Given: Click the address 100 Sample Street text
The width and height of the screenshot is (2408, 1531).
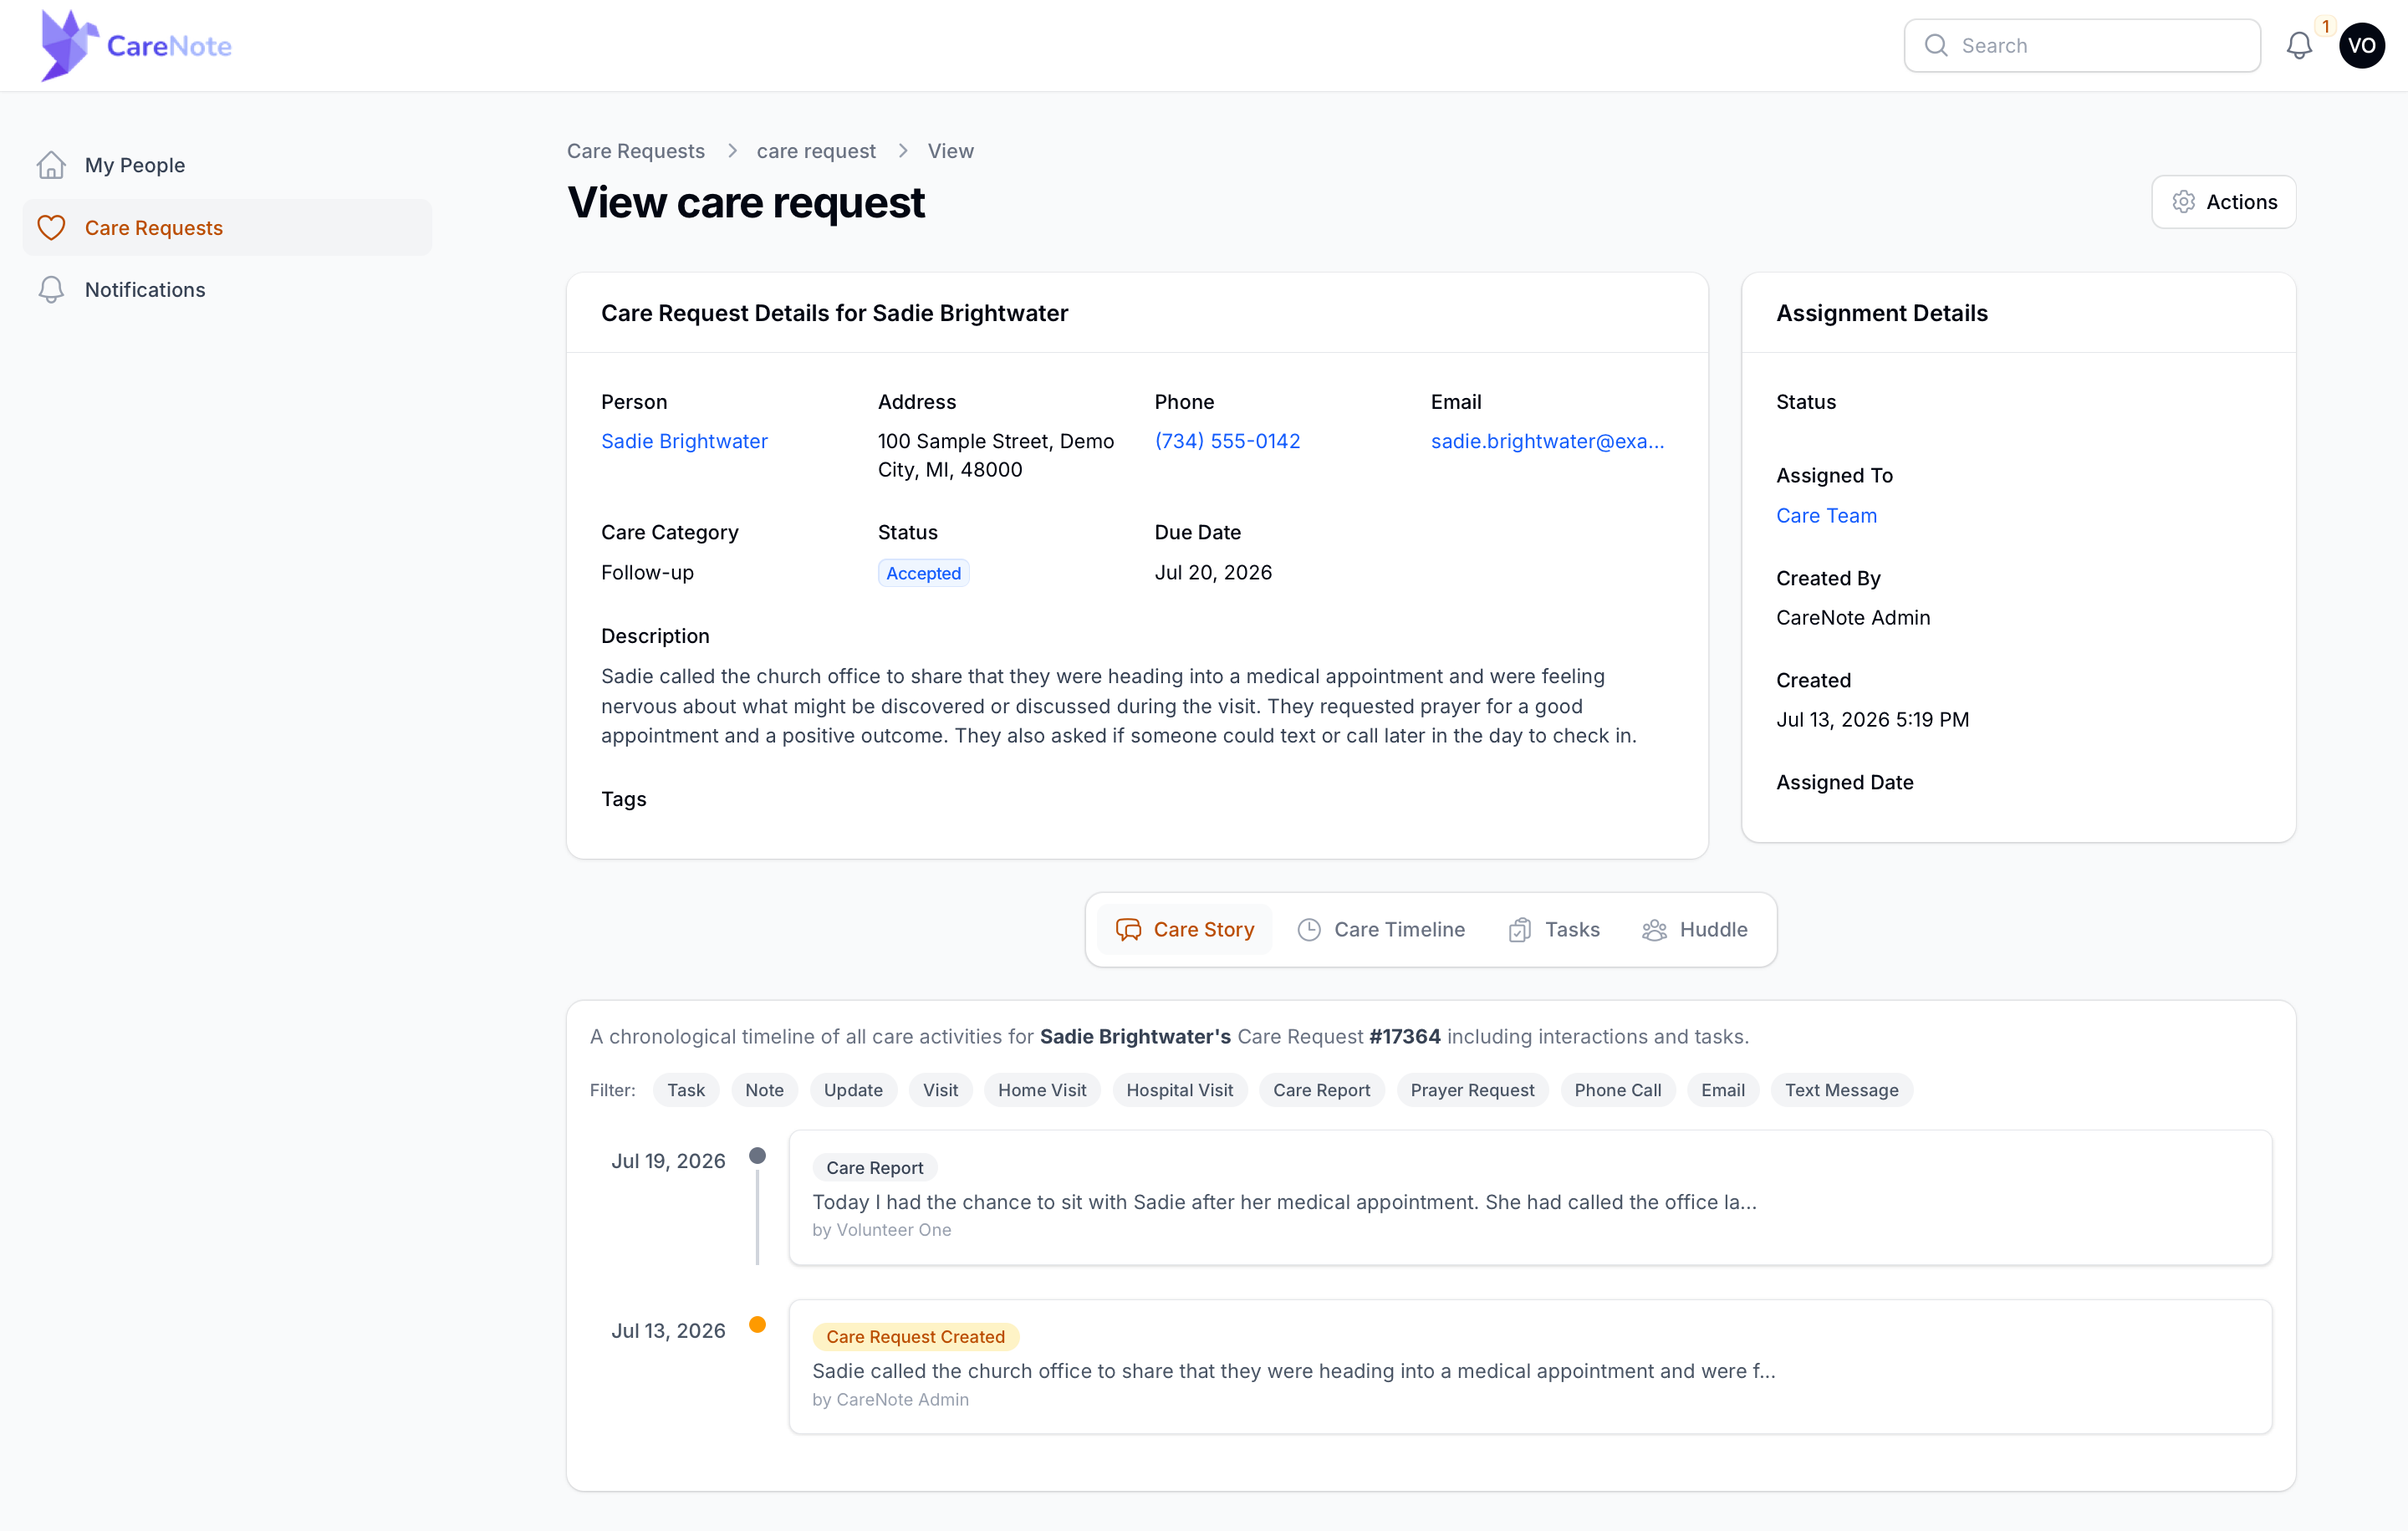Looking at the screenshot, I should [995, 455].
